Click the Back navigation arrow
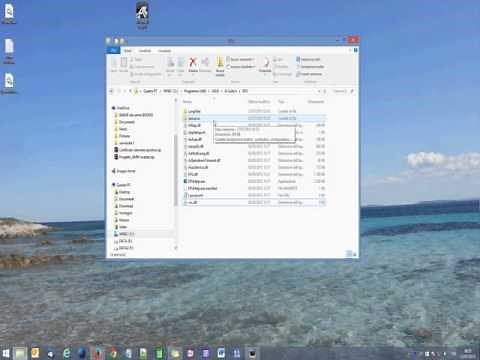Screen dimensions: 480x360 [x=112, y=91]
